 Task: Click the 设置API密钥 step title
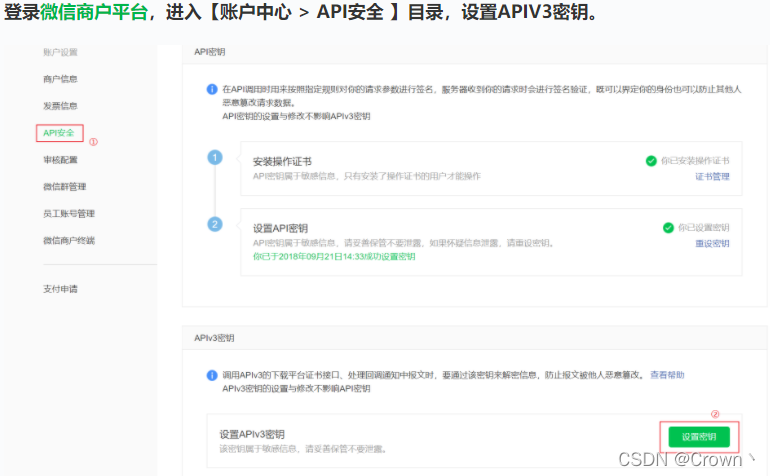(x=280, y=228)
